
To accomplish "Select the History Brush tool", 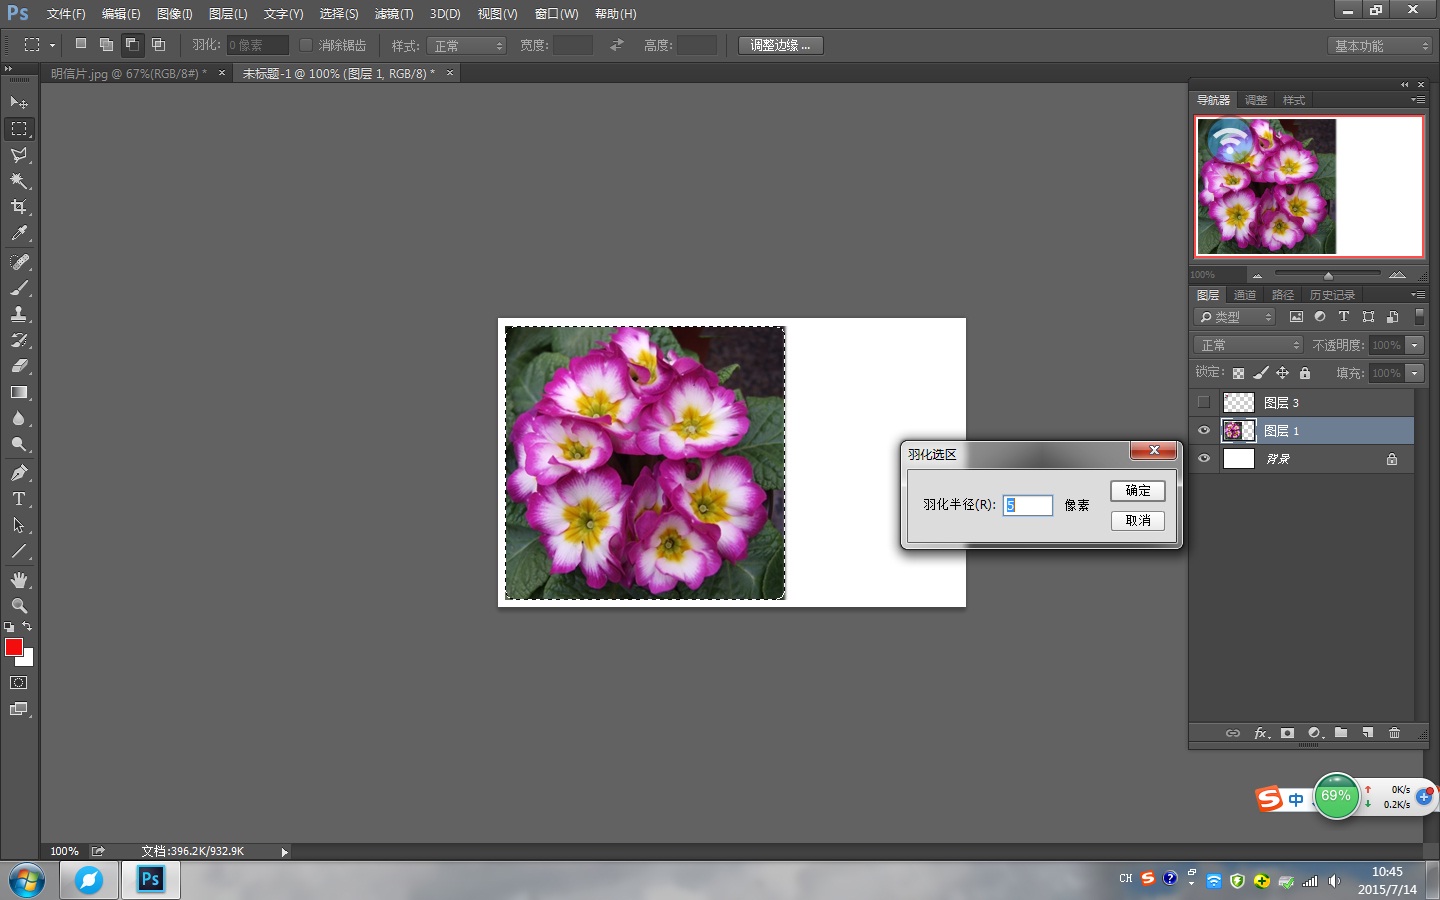I will 18,340.
